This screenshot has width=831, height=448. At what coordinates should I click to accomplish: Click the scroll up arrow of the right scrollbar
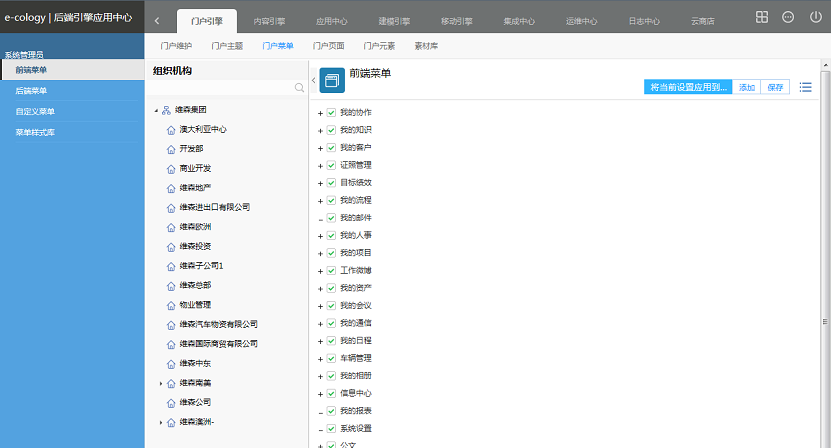tap(825, 65)
